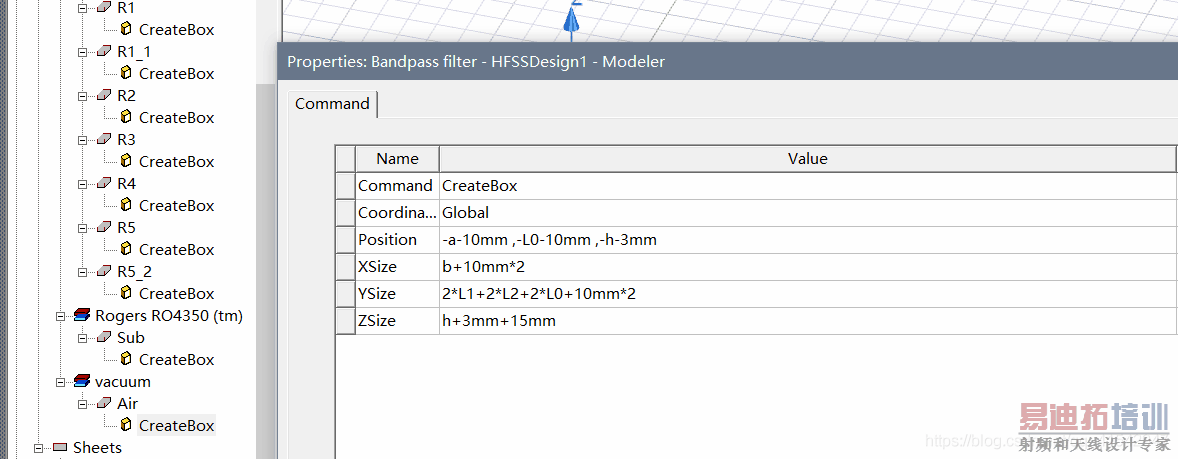Collapse the R1_1 tree node
This screenshot has width=1178, height=459.
(x=82, y=52)
